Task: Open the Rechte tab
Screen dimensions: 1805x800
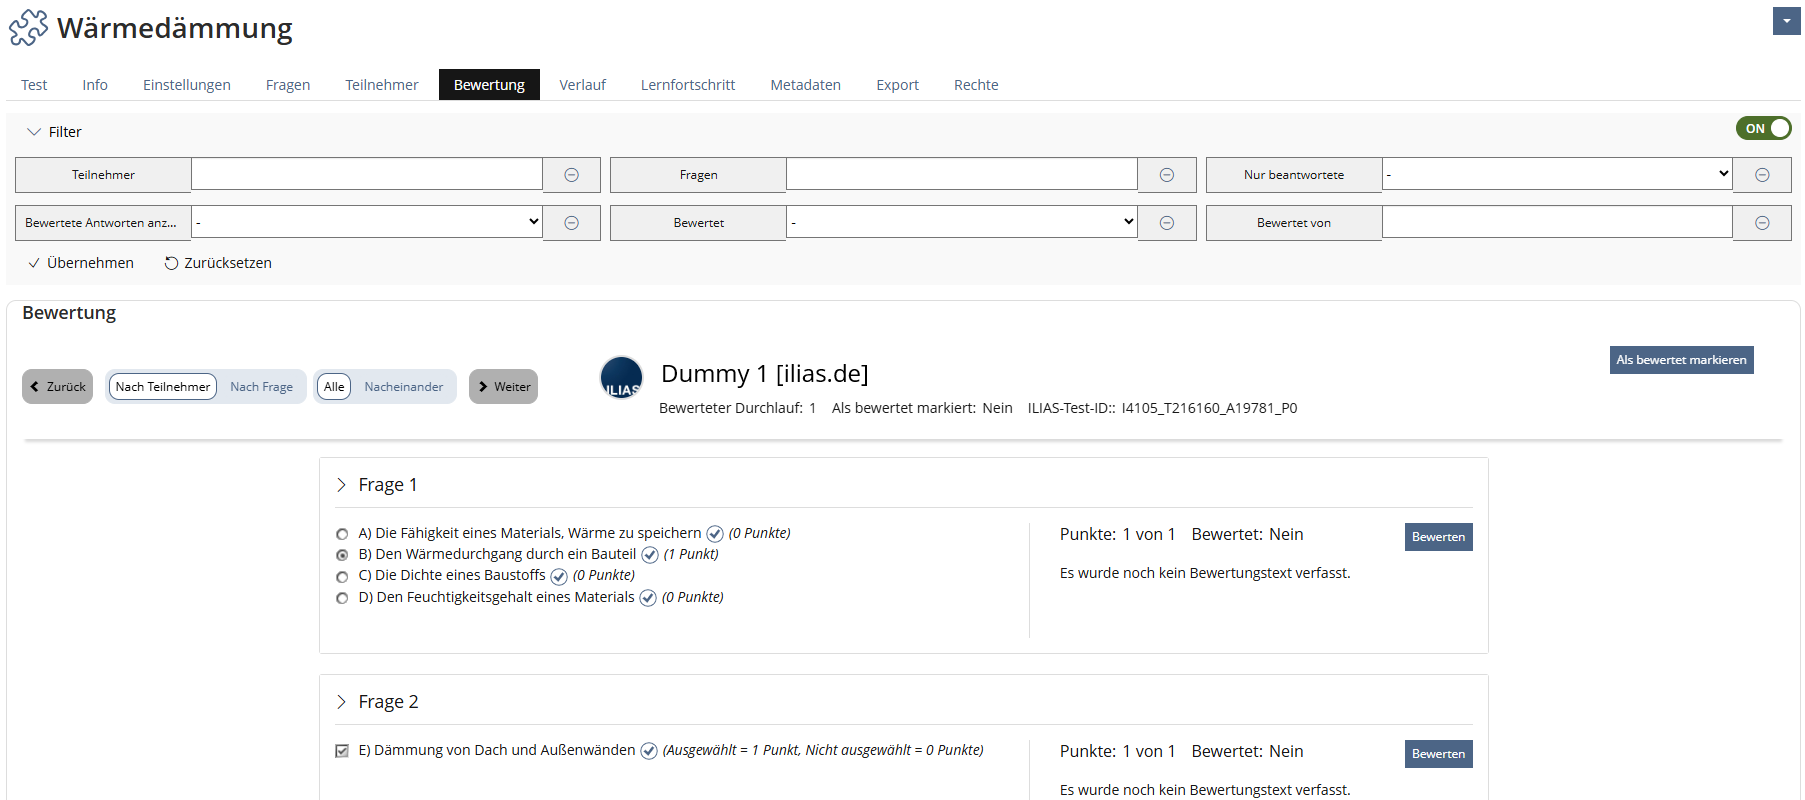Action: [x=976, y=85]
